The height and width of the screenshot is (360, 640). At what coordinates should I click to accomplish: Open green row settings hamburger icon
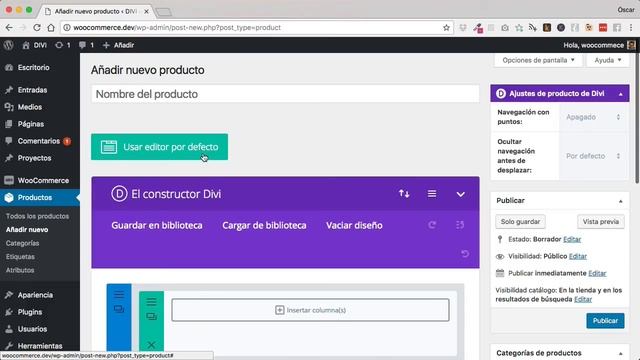point(151,302)
